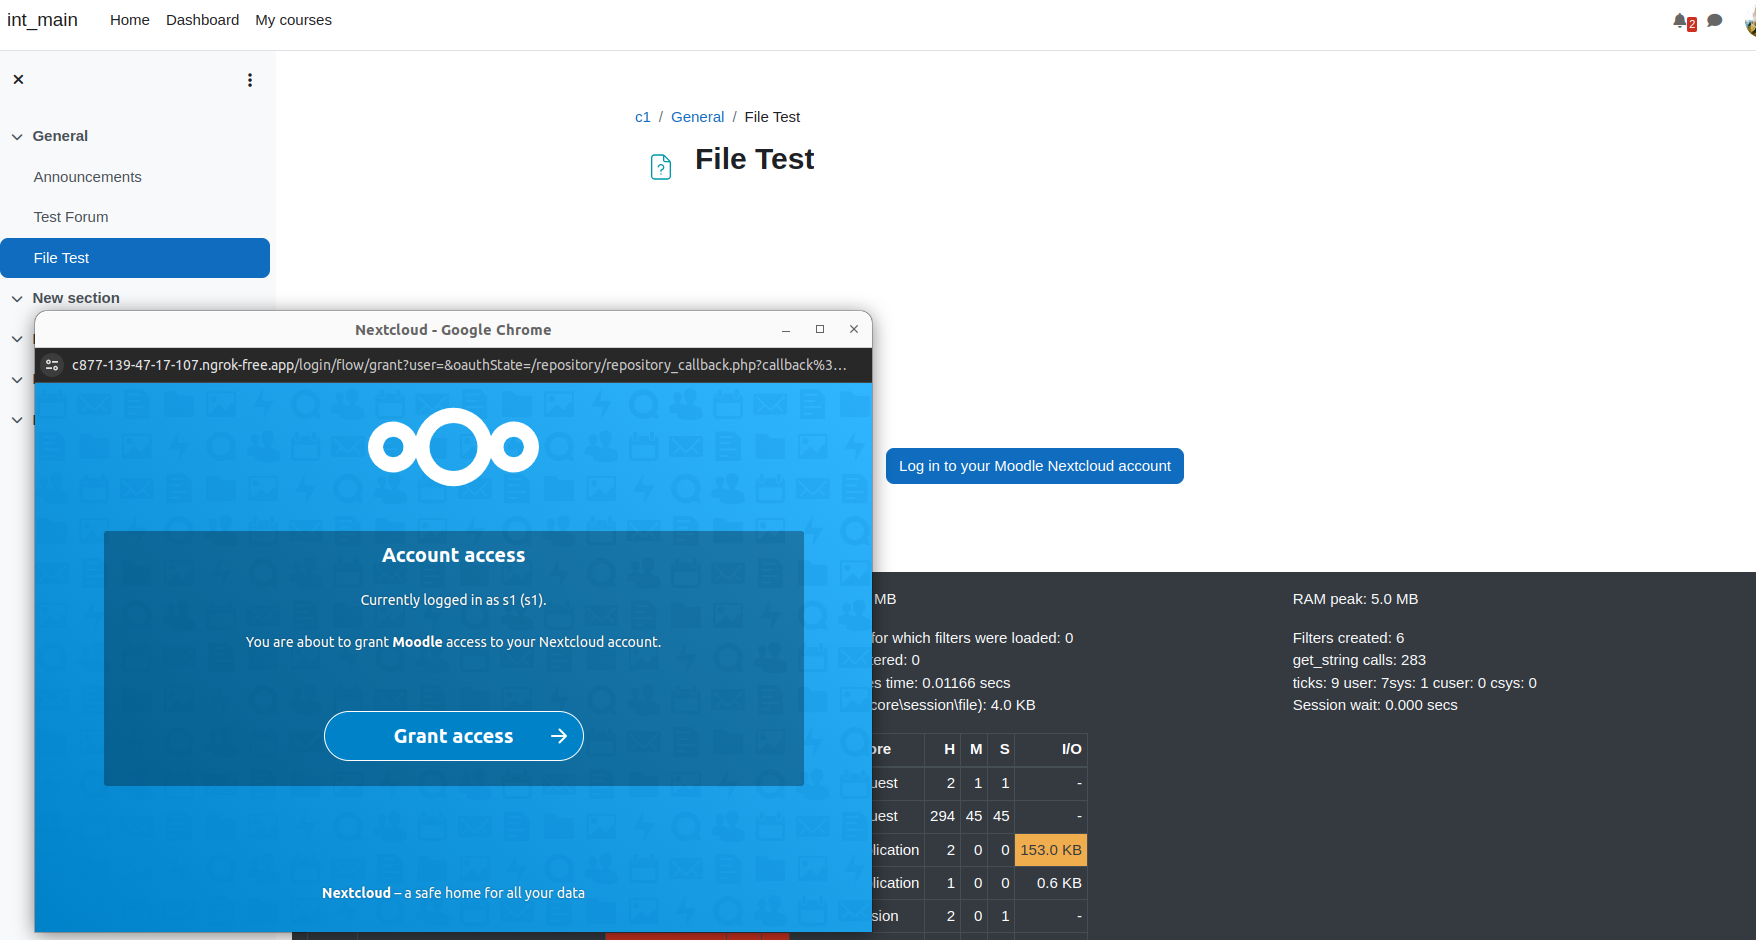Open Test Forum in course index

(71, 217)
